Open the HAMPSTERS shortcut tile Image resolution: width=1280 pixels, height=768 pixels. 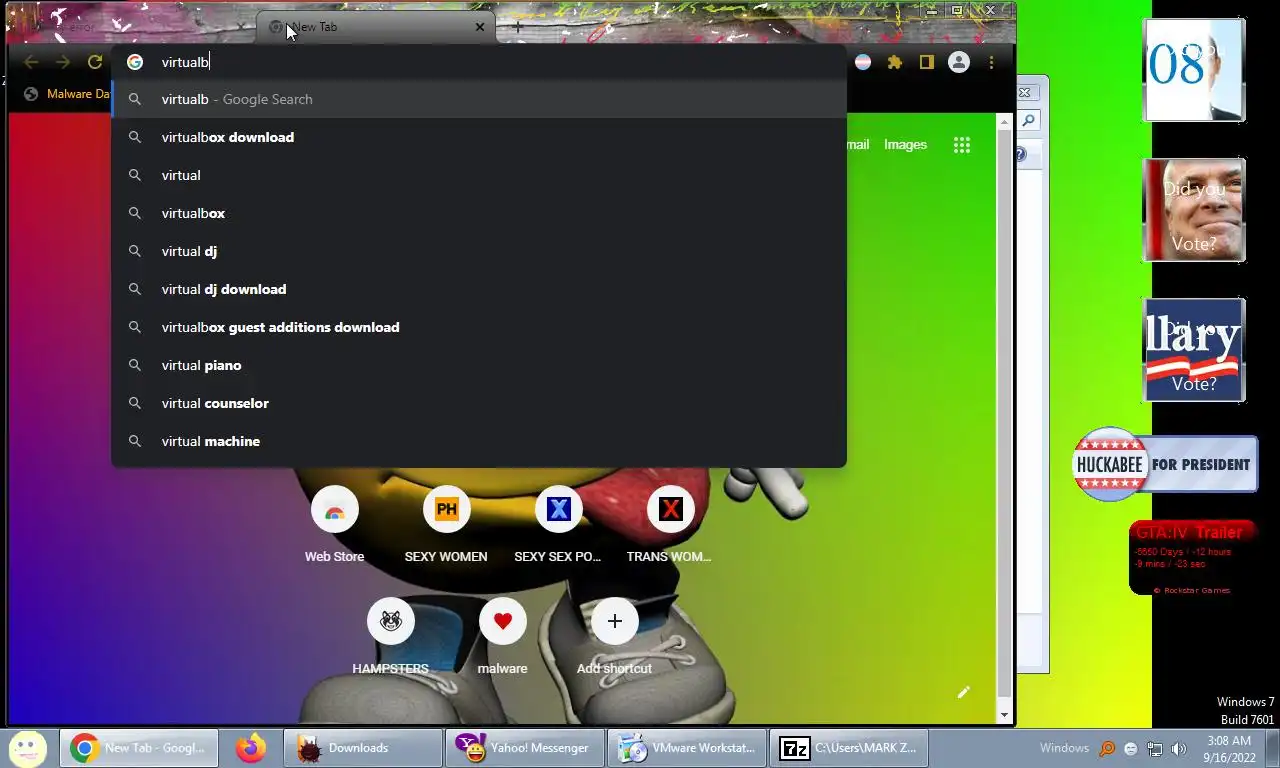tap(390, 637)
